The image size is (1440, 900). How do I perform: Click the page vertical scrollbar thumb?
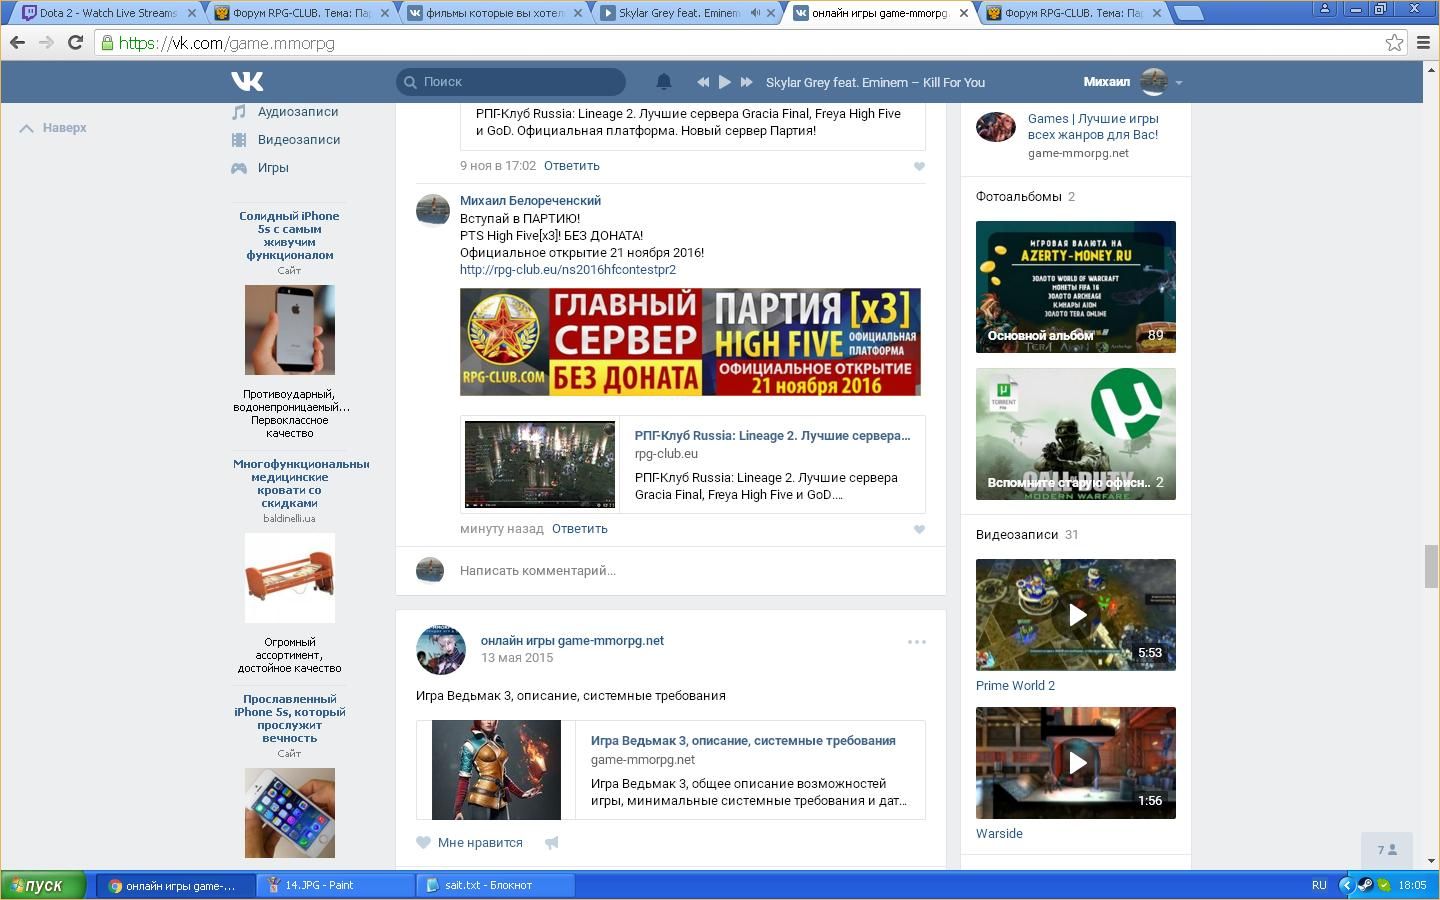coord(1431,567)
